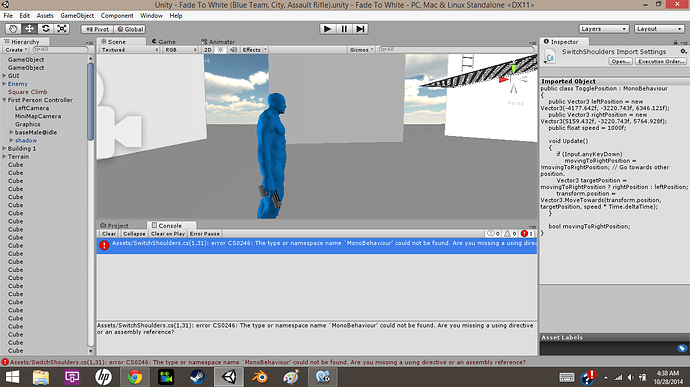Open Google Chrome from taskbar
This screenshot has width=690, height=387.
[x=135, y=377]
